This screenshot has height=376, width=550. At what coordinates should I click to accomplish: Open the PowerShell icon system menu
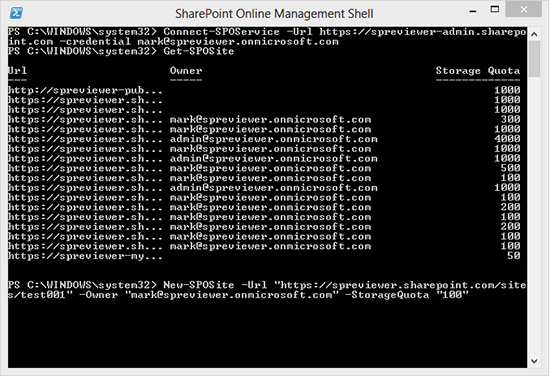16,13
